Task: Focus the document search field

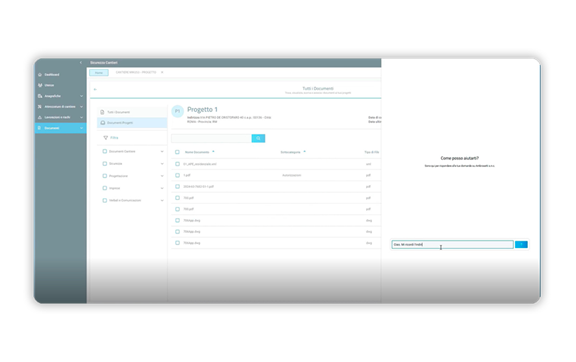Action: pos(211,138)
